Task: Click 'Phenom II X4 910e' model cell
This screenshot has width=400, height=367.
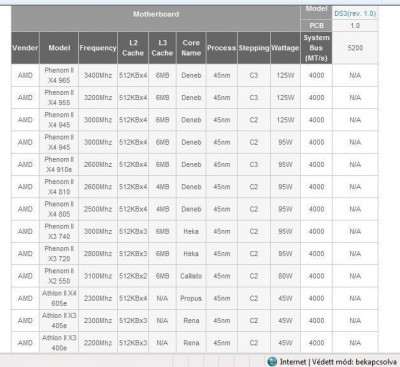Action: (x=59, y=164)
